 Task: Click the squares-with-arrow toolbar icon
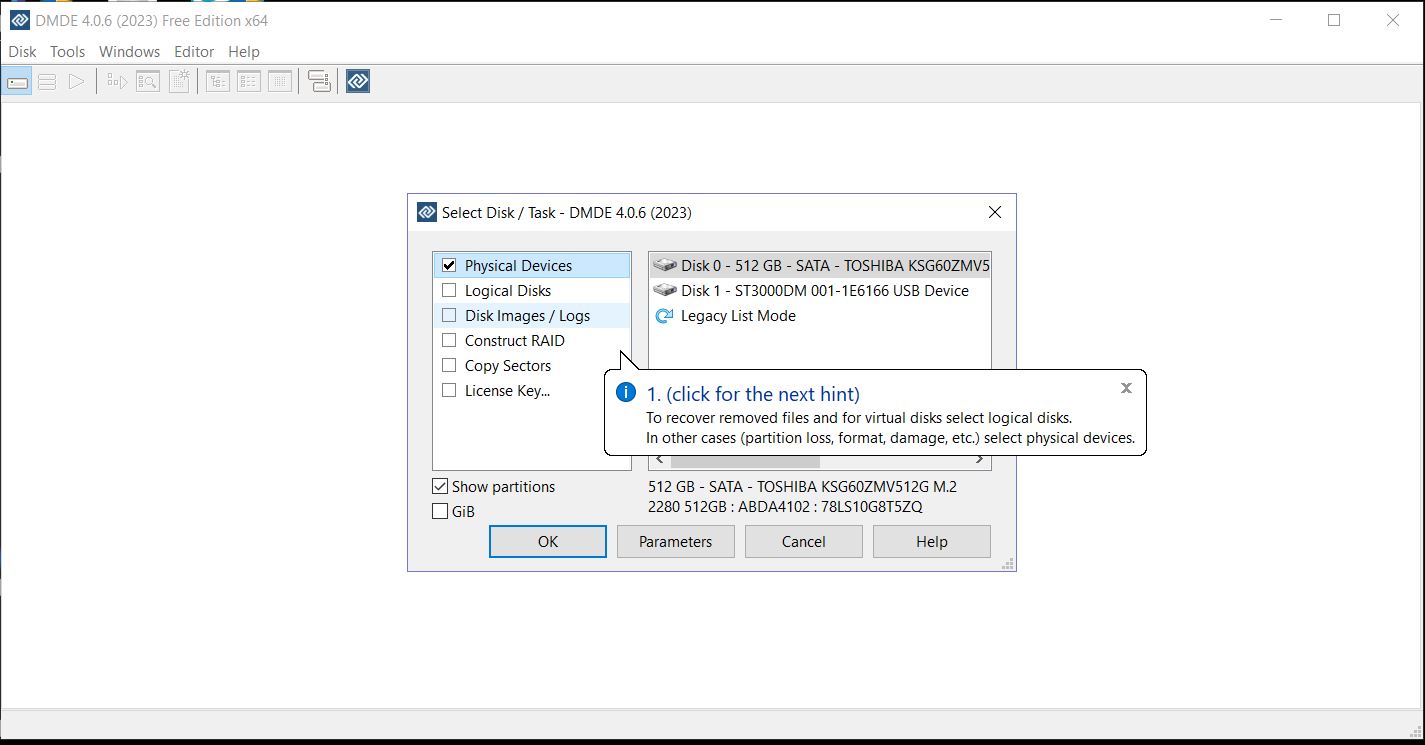117,82
